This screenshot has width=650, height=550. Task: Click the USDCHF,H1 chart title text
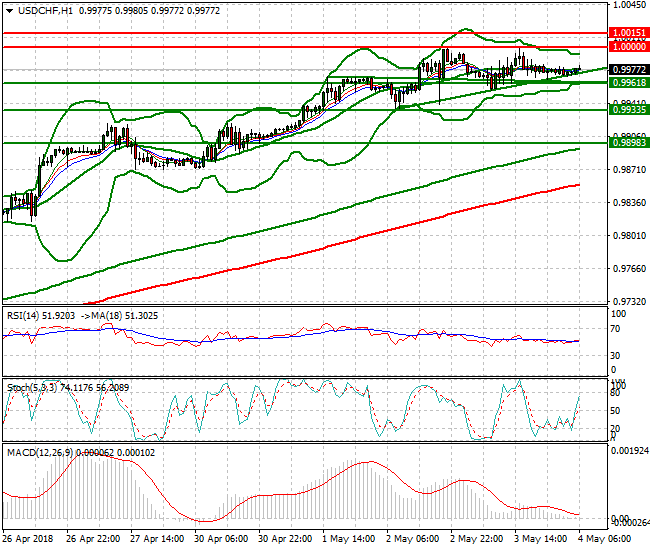pyautogui.click(x=45, y=11)
